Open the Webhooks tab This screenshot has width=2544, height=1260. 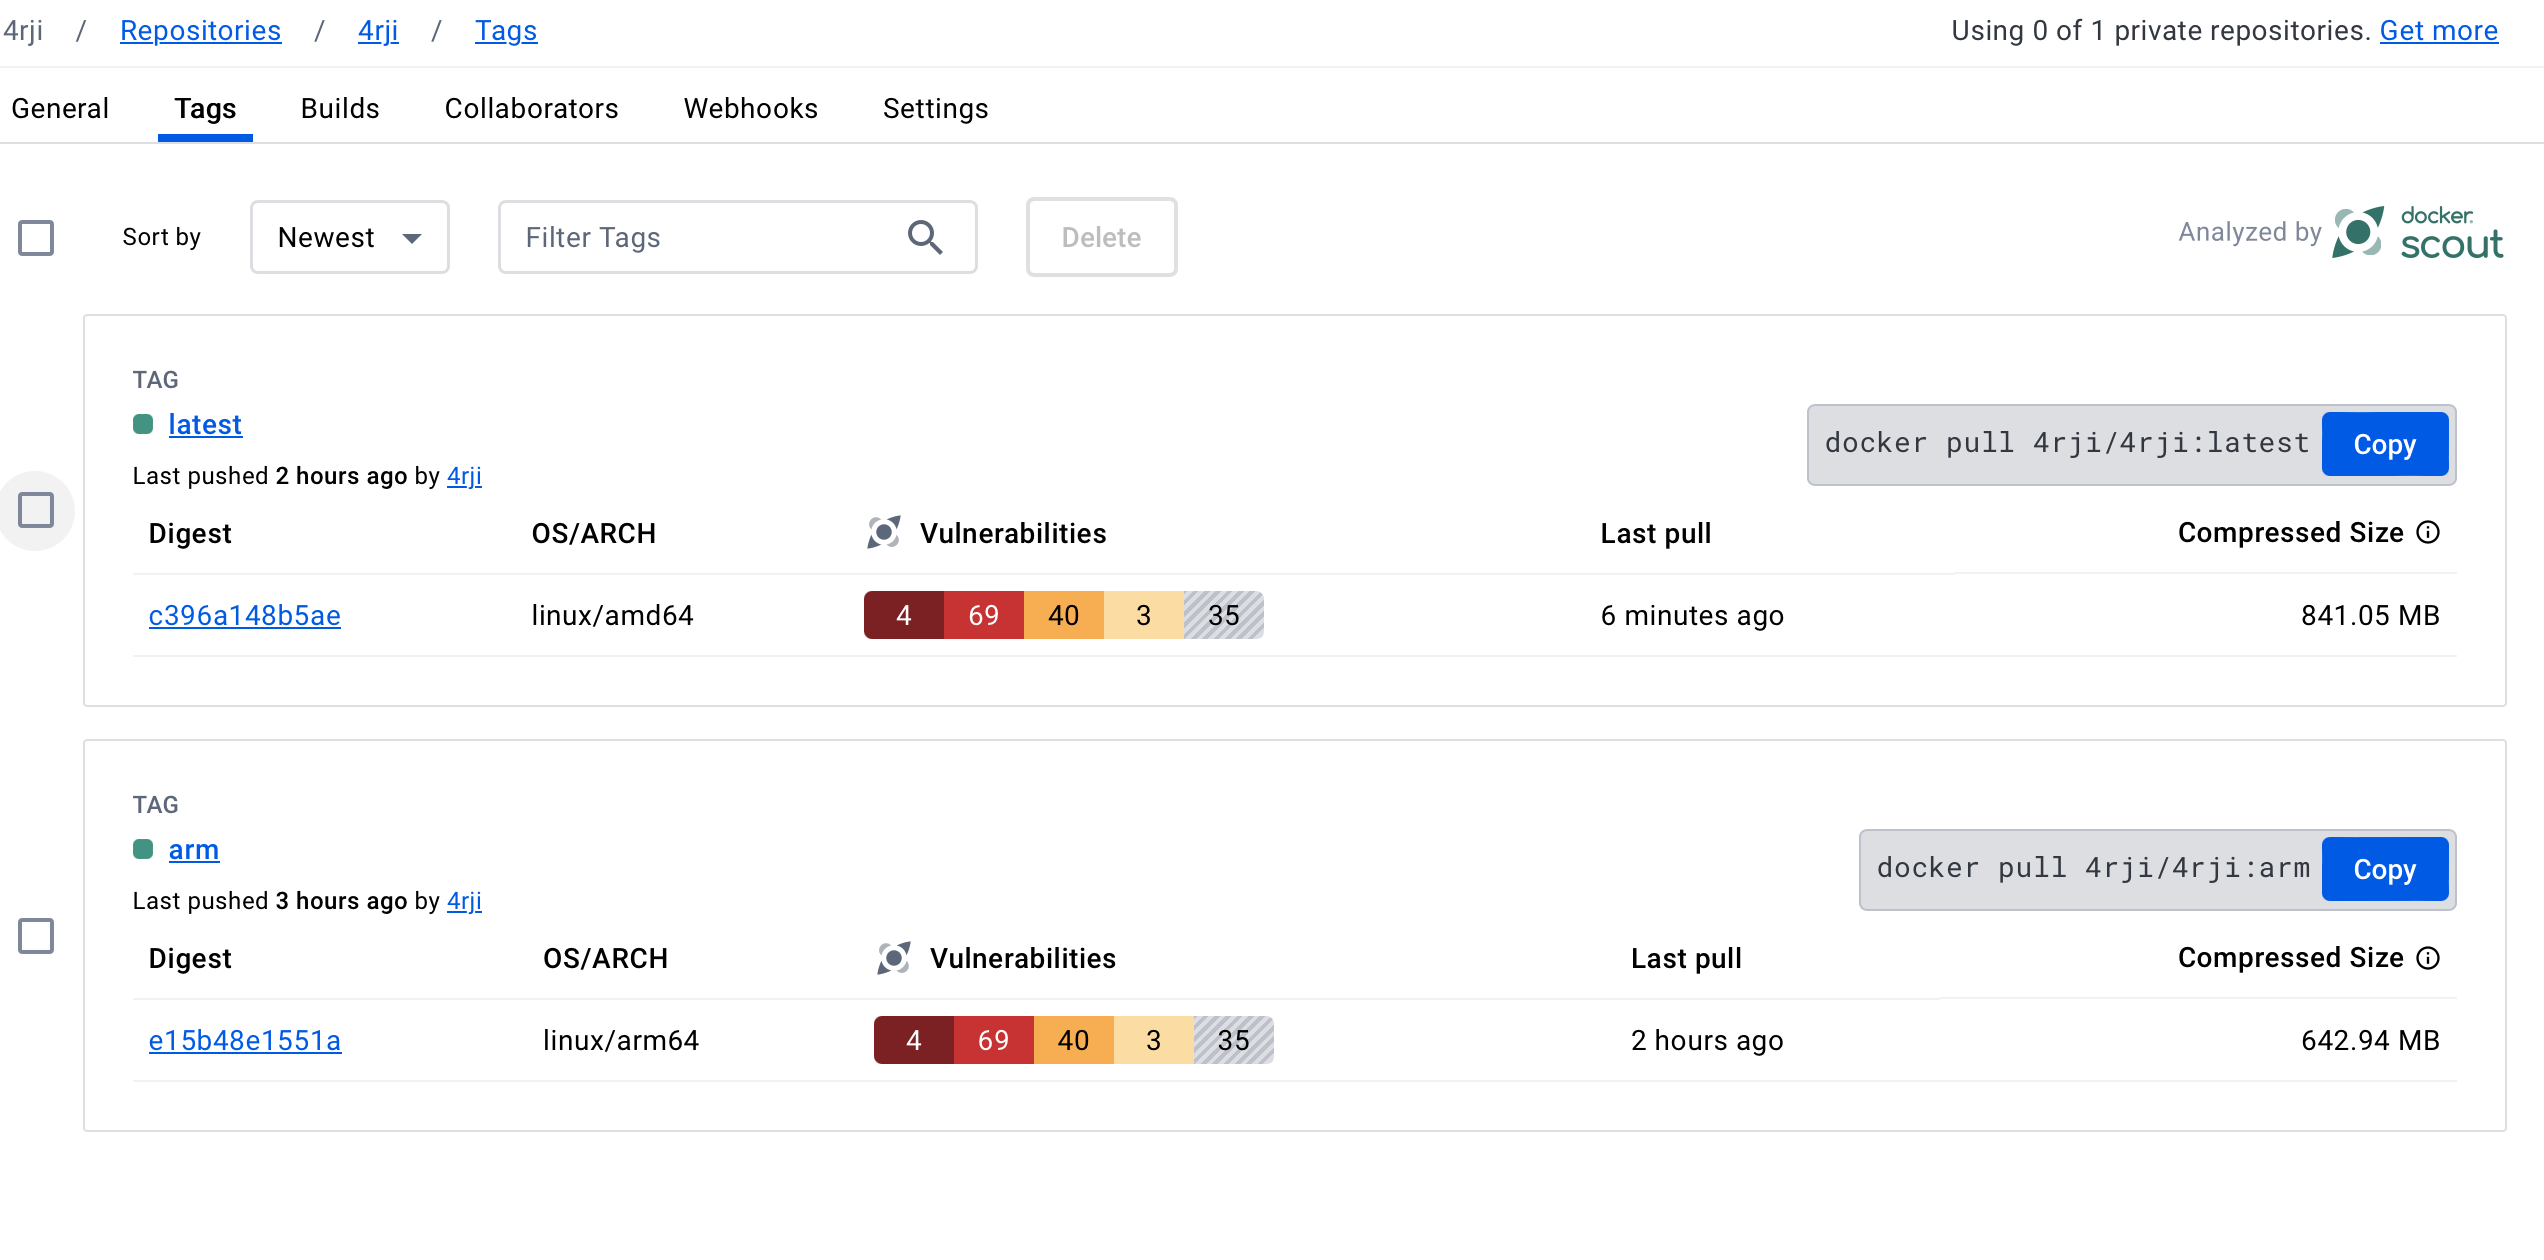pyautogui.click(x=750, y=108)
